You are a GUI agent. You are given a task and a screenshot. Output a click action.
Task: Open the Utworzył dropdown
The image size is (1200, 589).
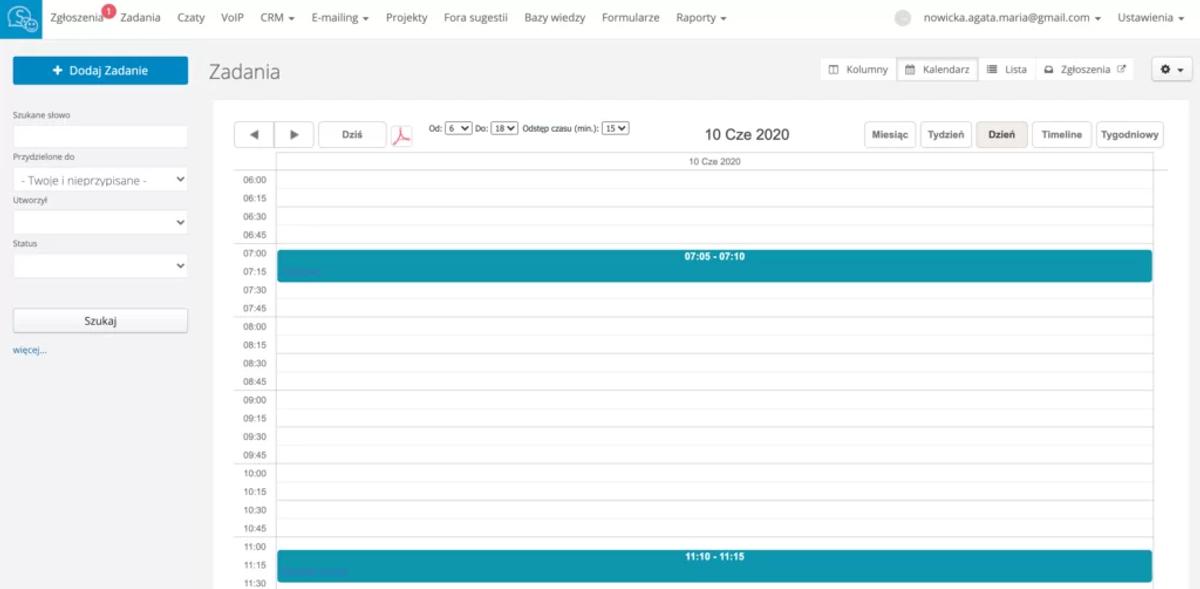pyautogui.click(x=100, y=222)
